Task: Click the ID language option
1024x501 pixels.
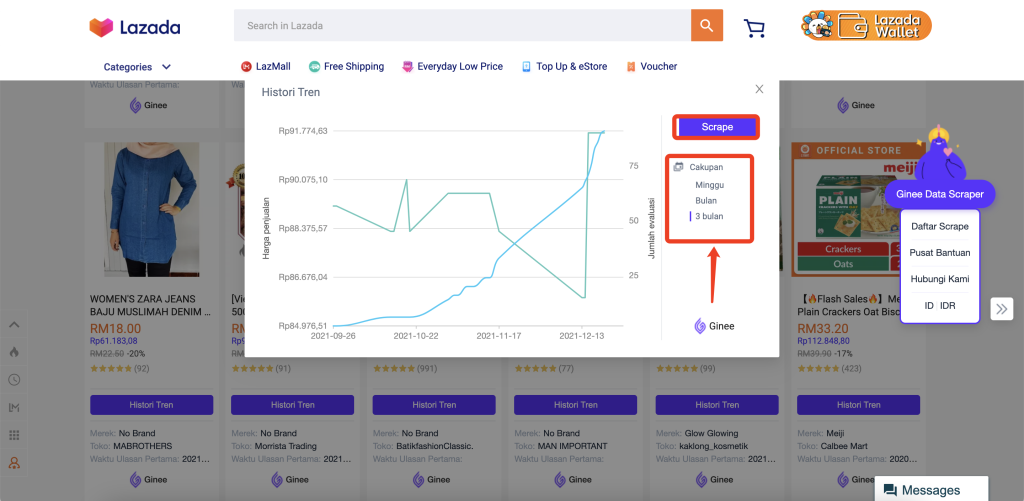Action: [929, 306]
